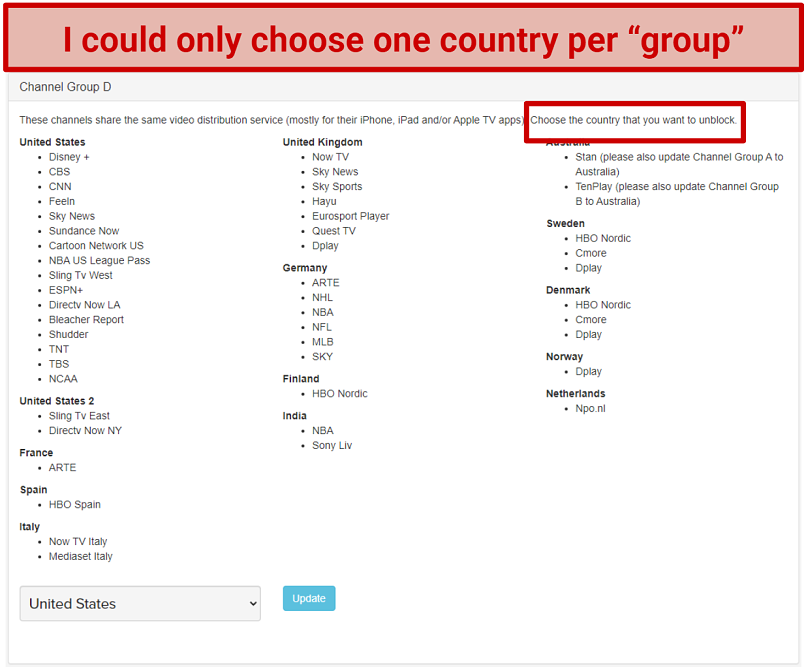
Task: Click TBS entry
Action: pyautogui.click(x=59, y=364)
